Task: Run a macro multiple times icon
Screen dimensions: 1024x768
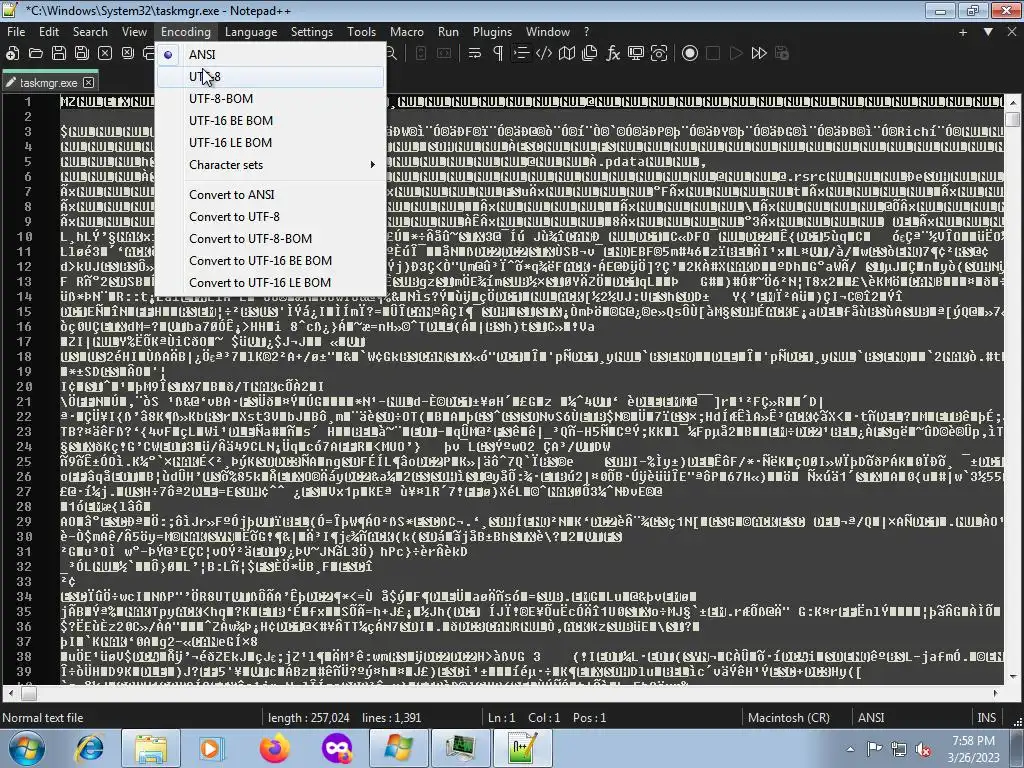Action: [759, 54]
